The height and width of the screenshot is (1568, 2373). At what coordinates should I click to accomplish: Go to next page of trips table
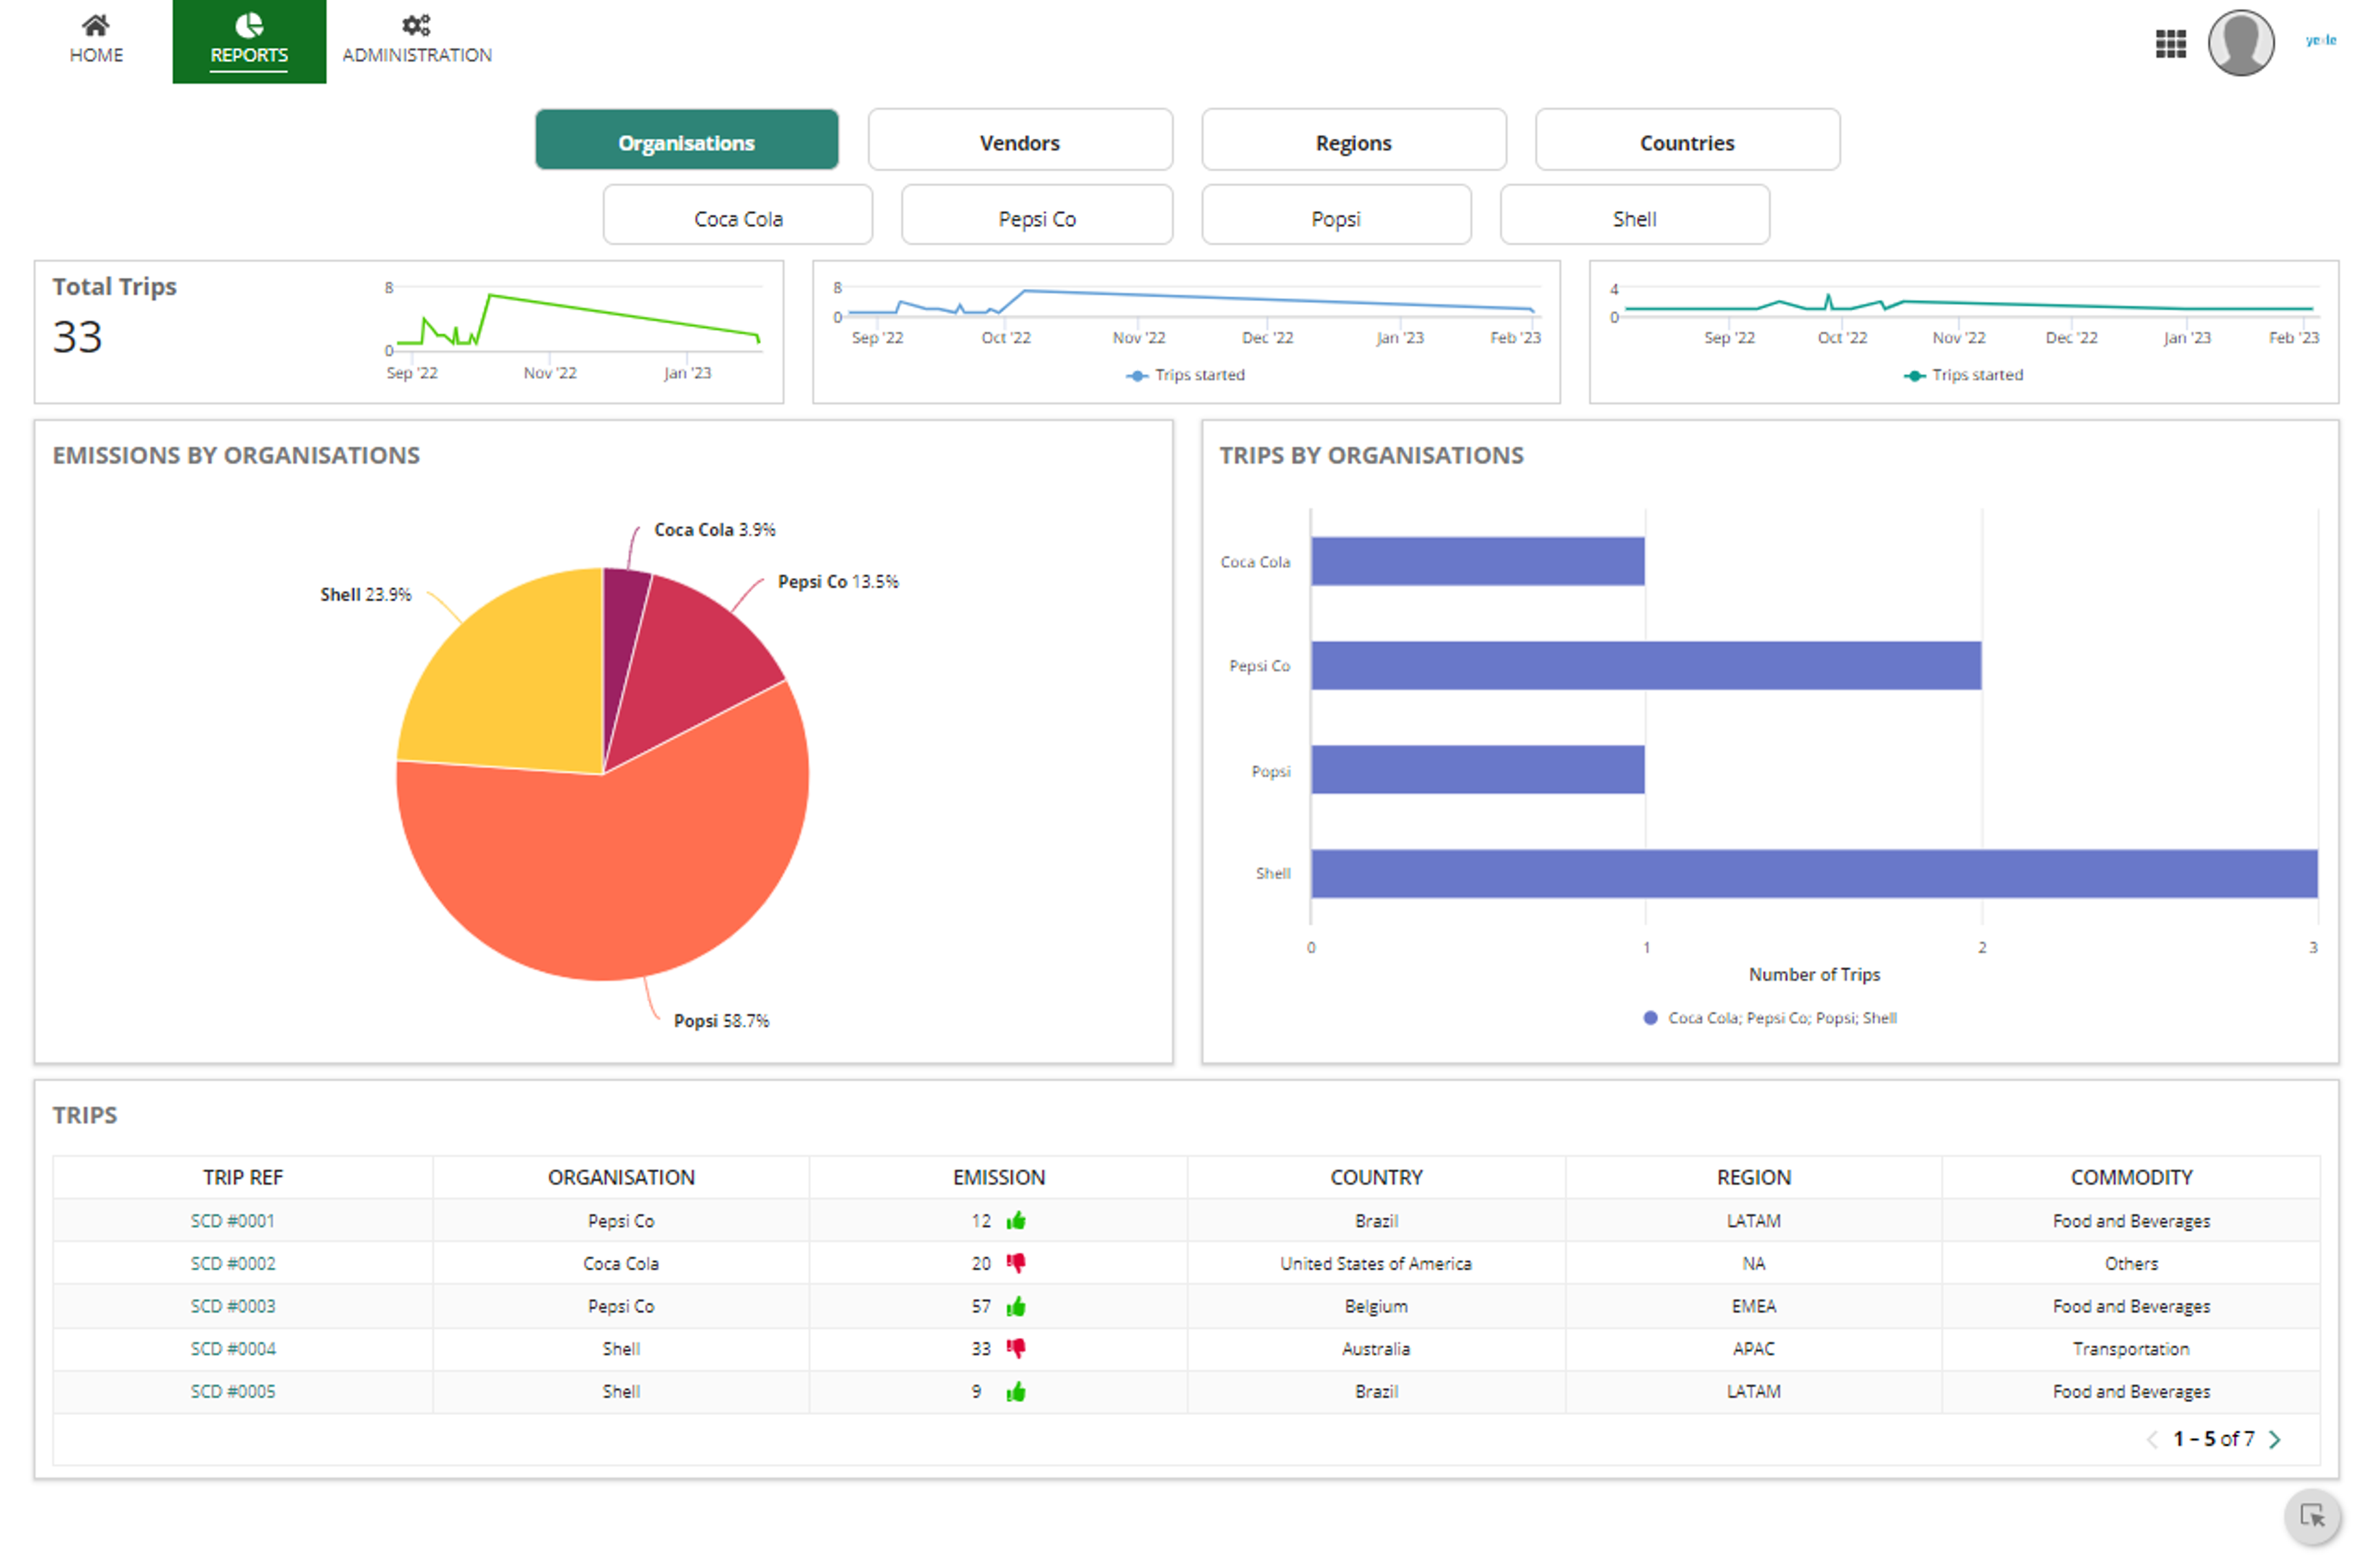click(x=2276, y=1440)
